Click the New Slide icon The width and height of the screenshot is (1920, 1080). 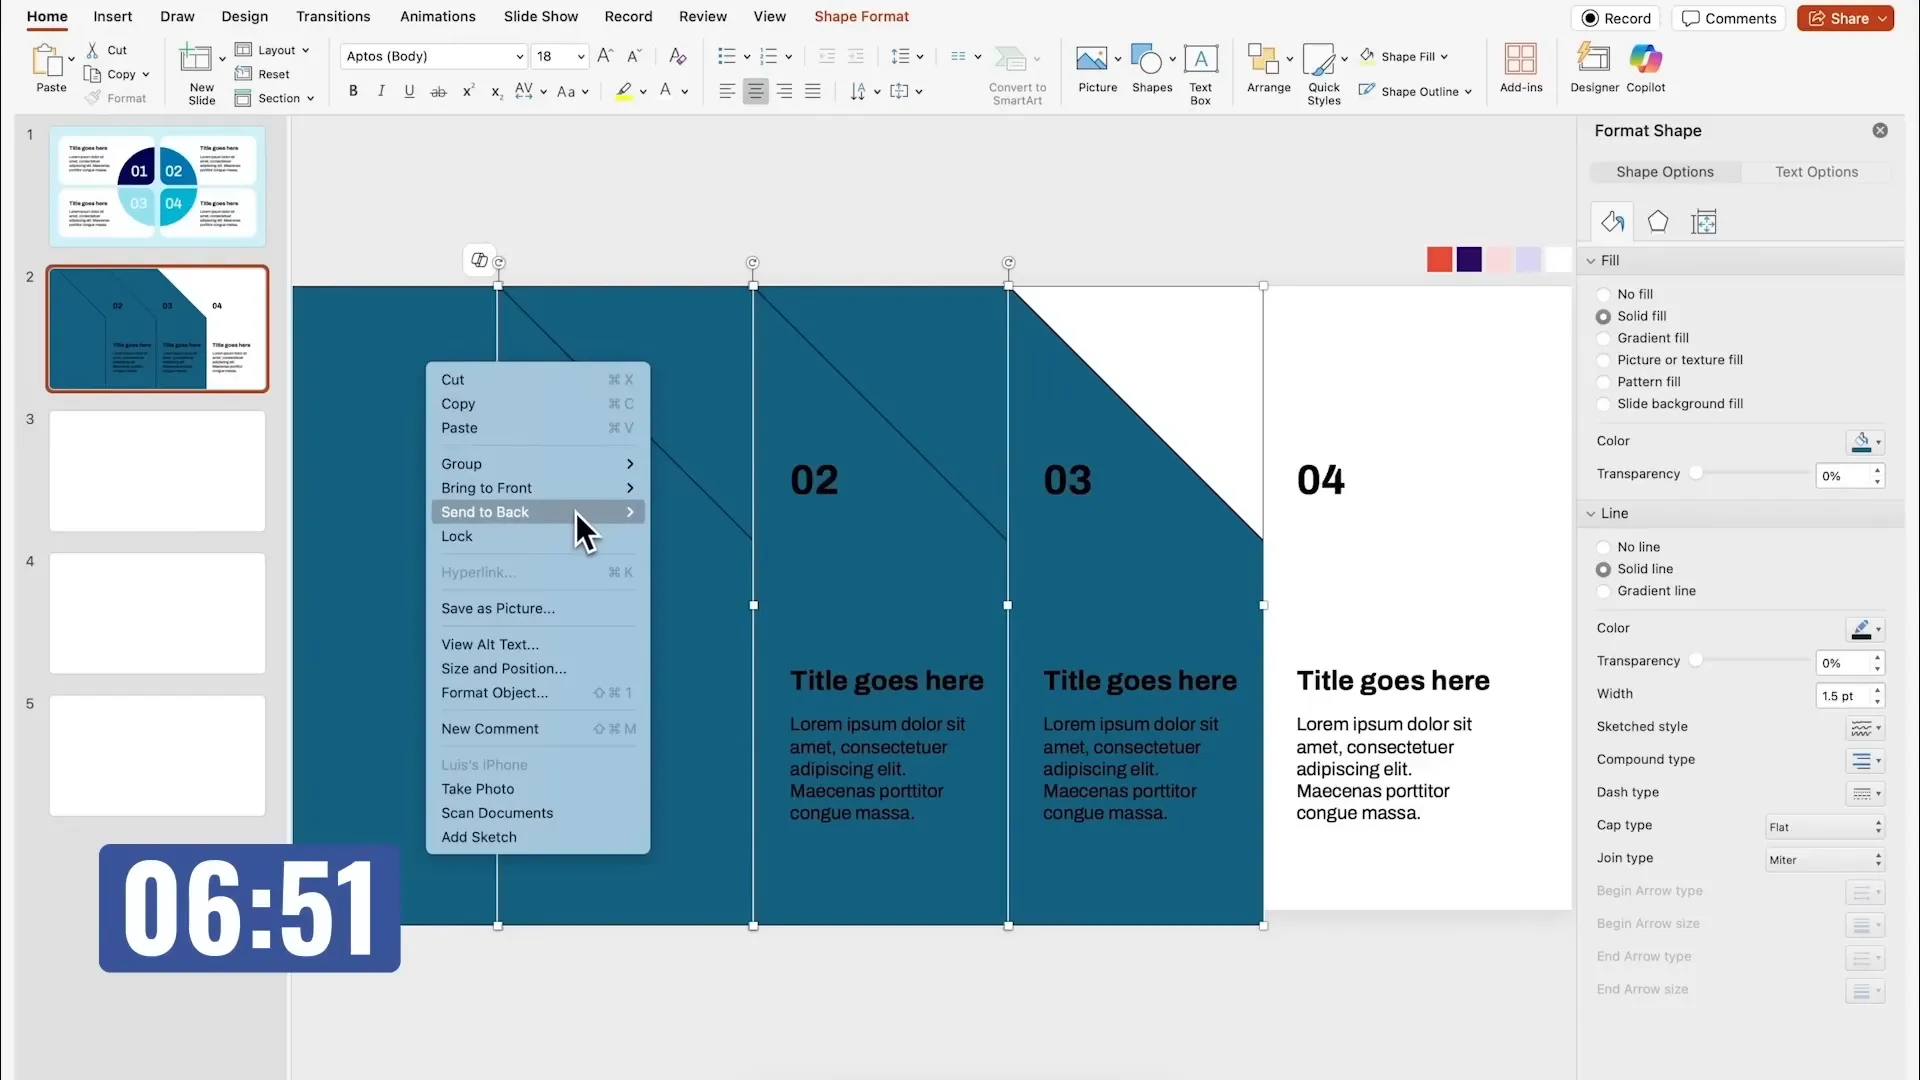point(195,59)
